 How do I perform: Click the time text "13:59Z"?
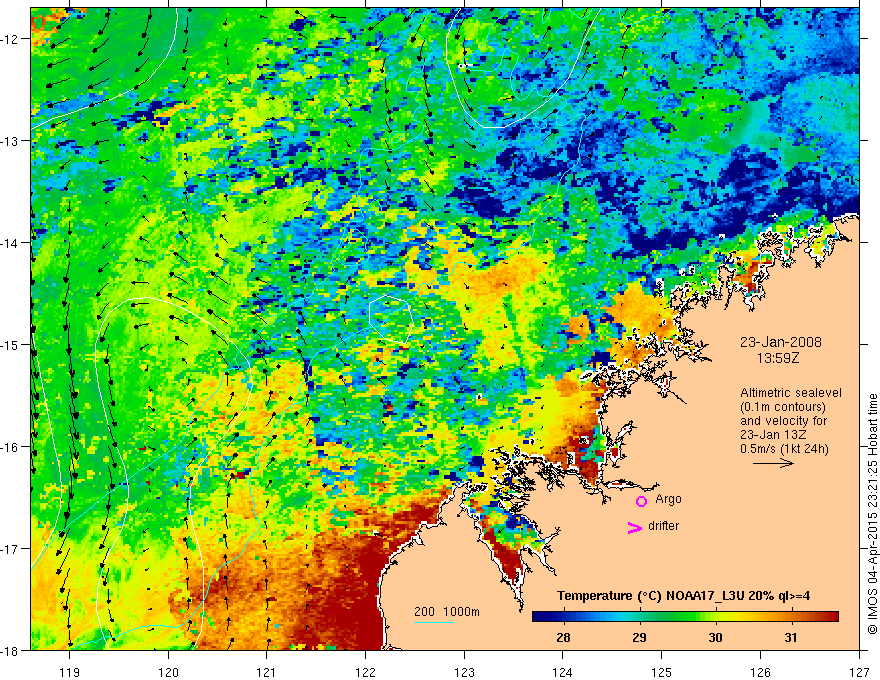[778, 358]
